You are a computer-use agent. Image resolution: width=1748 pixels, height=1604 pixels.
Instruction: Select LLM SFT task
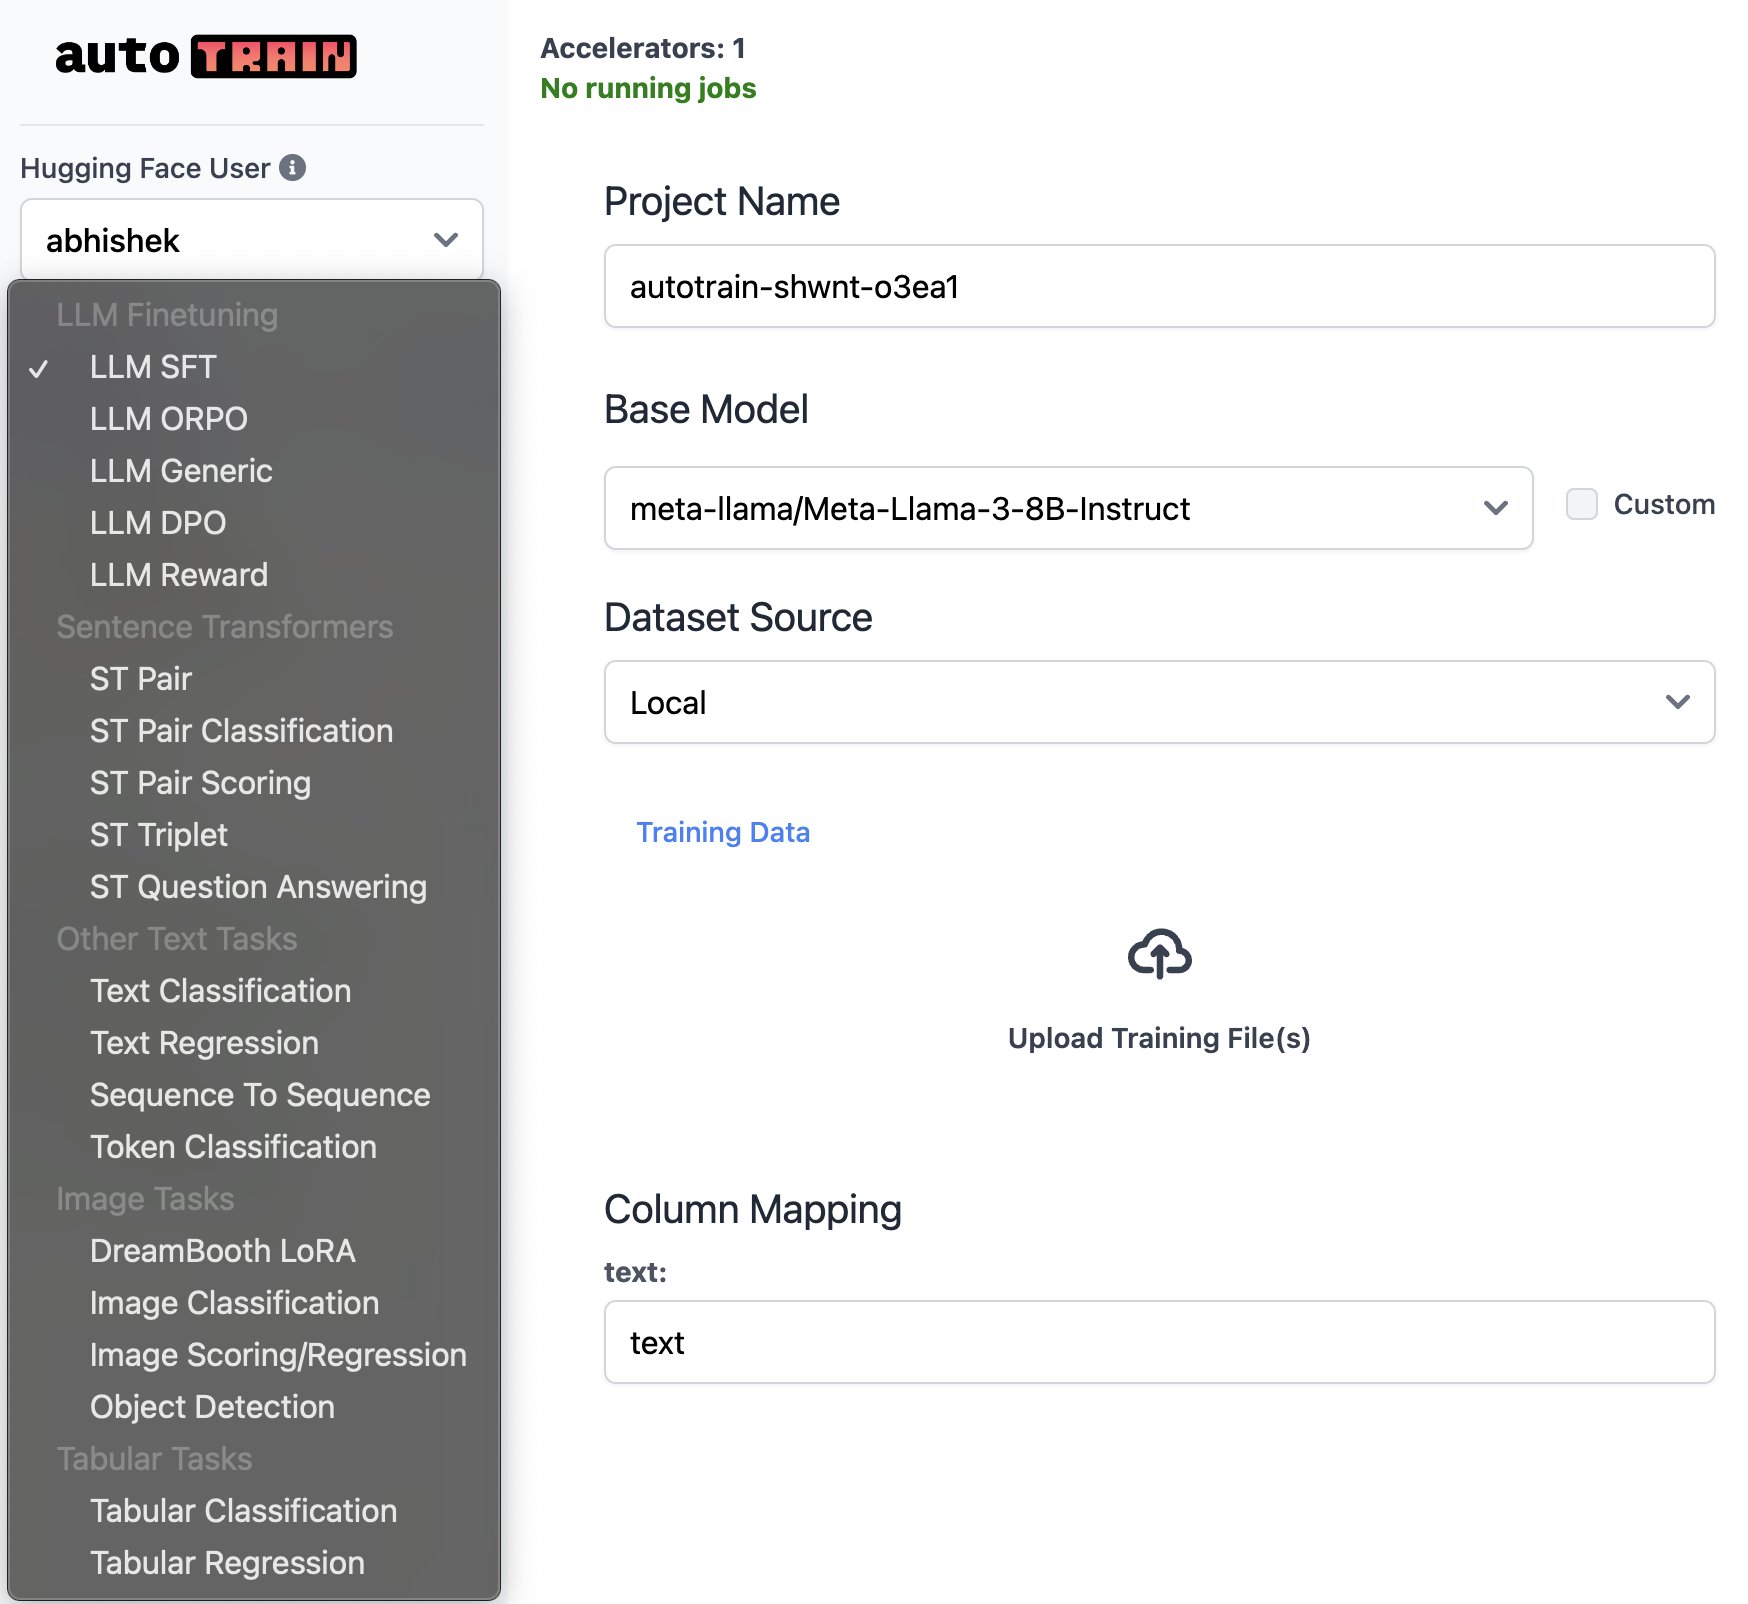coord(254,367)
